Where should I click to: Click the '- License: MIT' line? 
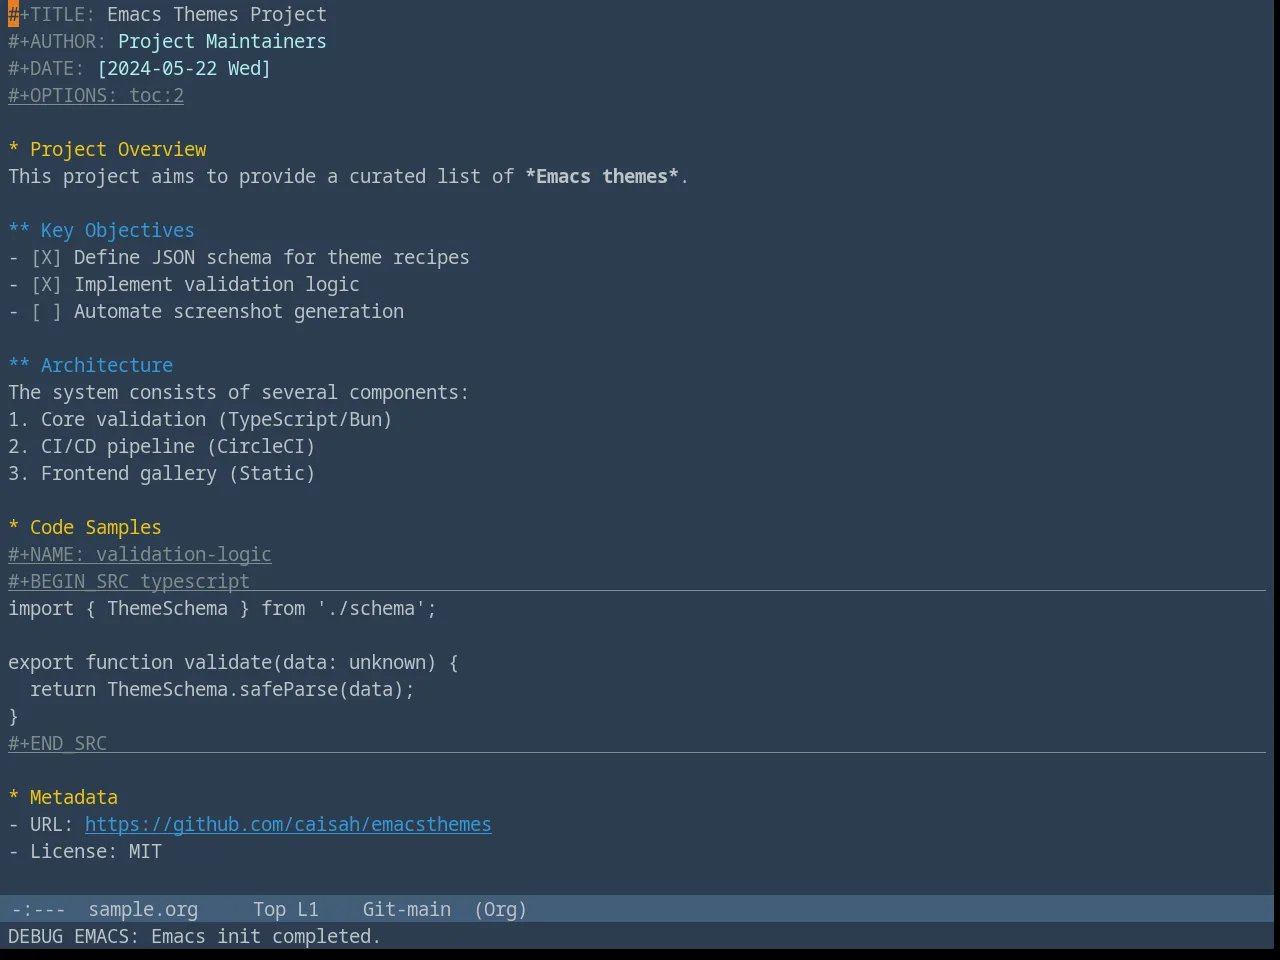pyautogui.click(x=85, y=851)
